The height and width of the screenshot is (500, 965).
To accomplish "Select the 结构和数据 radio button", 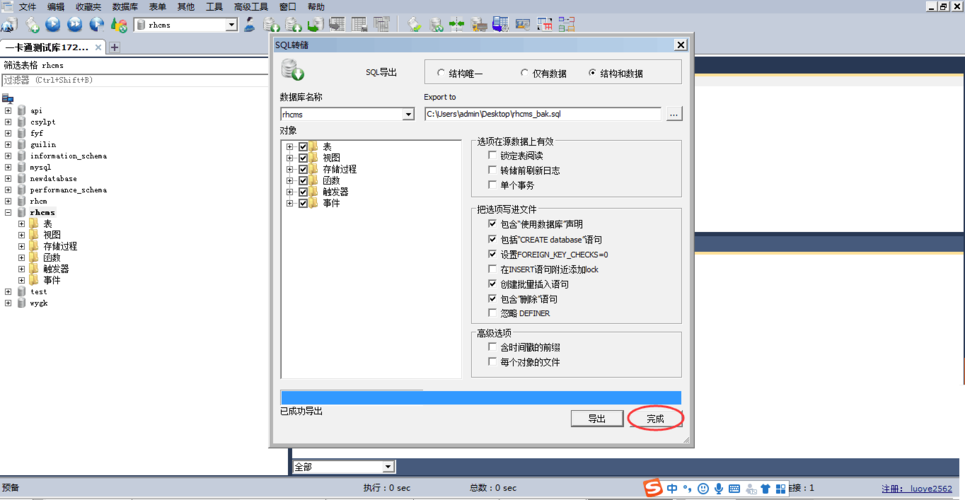I will 592,73.
